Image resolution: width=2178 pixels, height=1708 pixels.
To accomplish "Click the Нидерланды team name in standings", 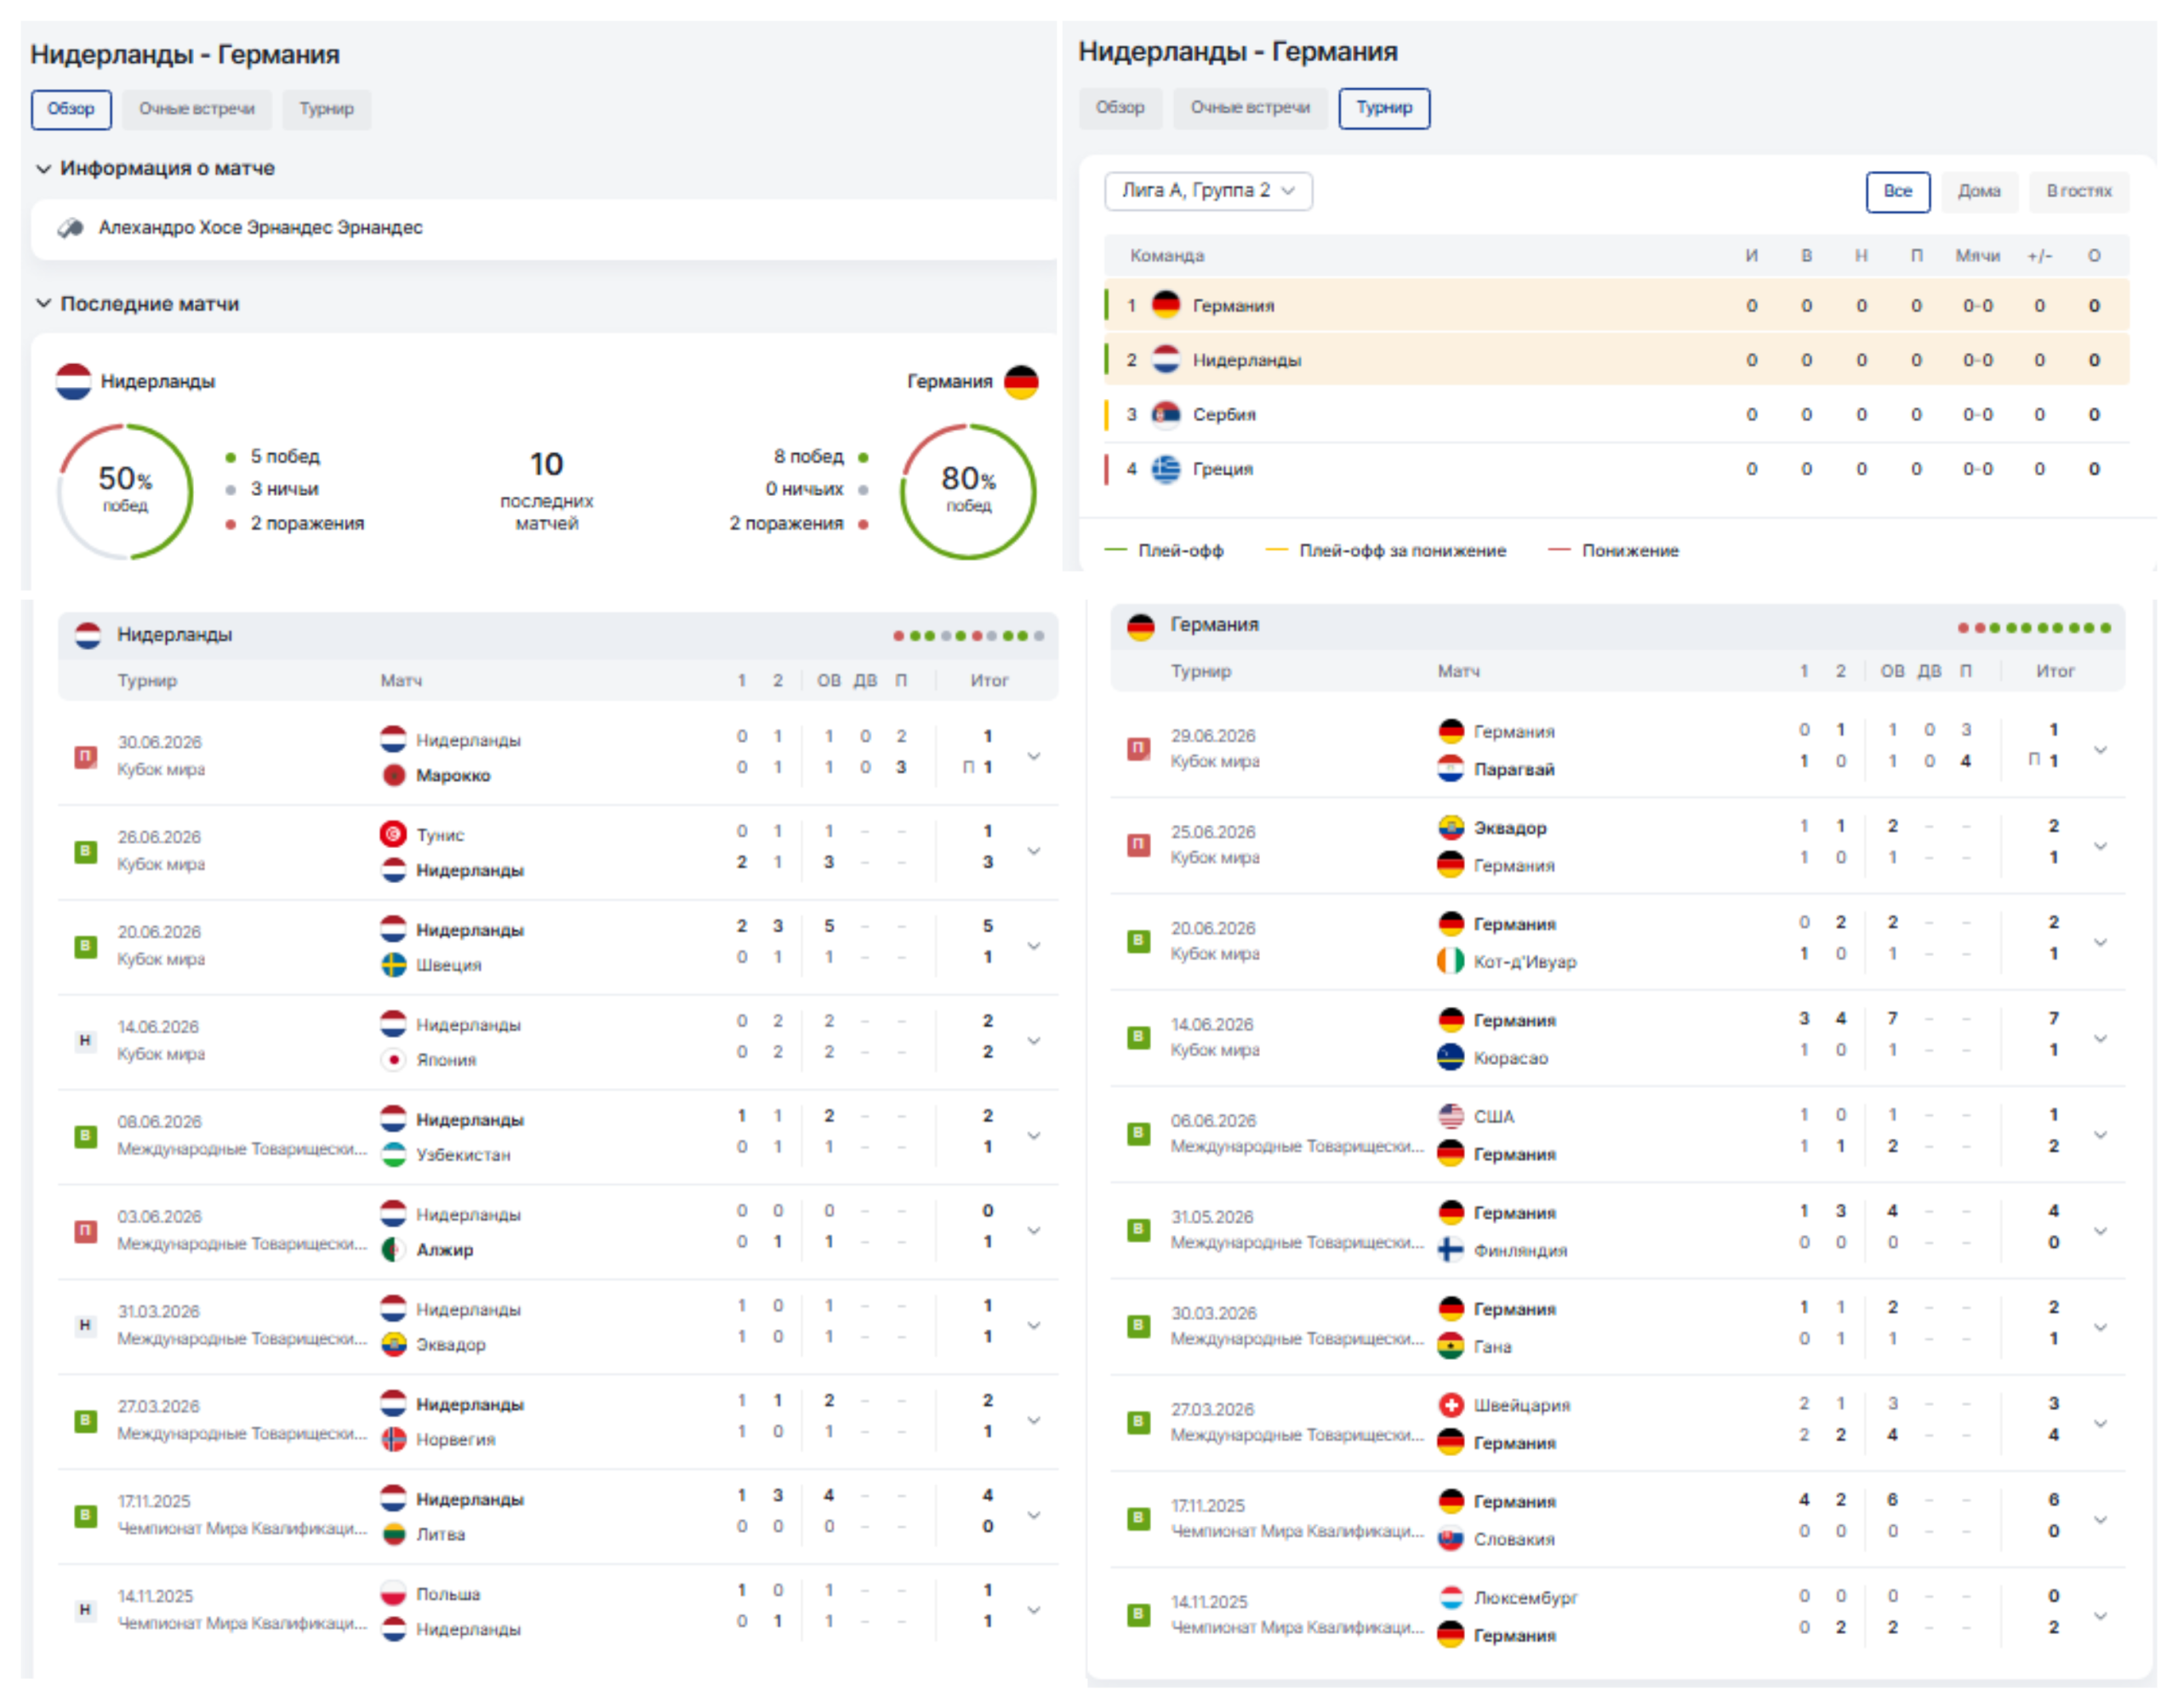I will click(1246, 360).
